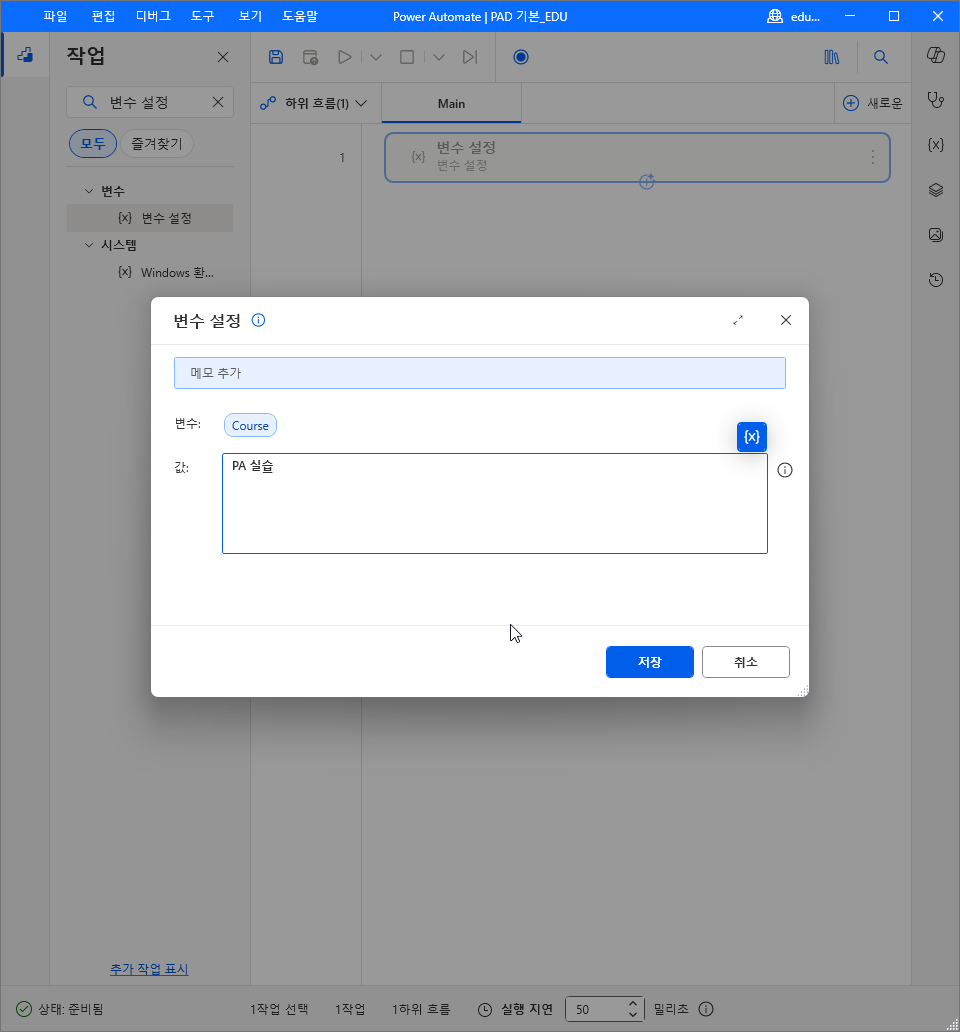Click the 실행 지연 clock icon
960x1032 pixels.
[x=485, y=1010]
